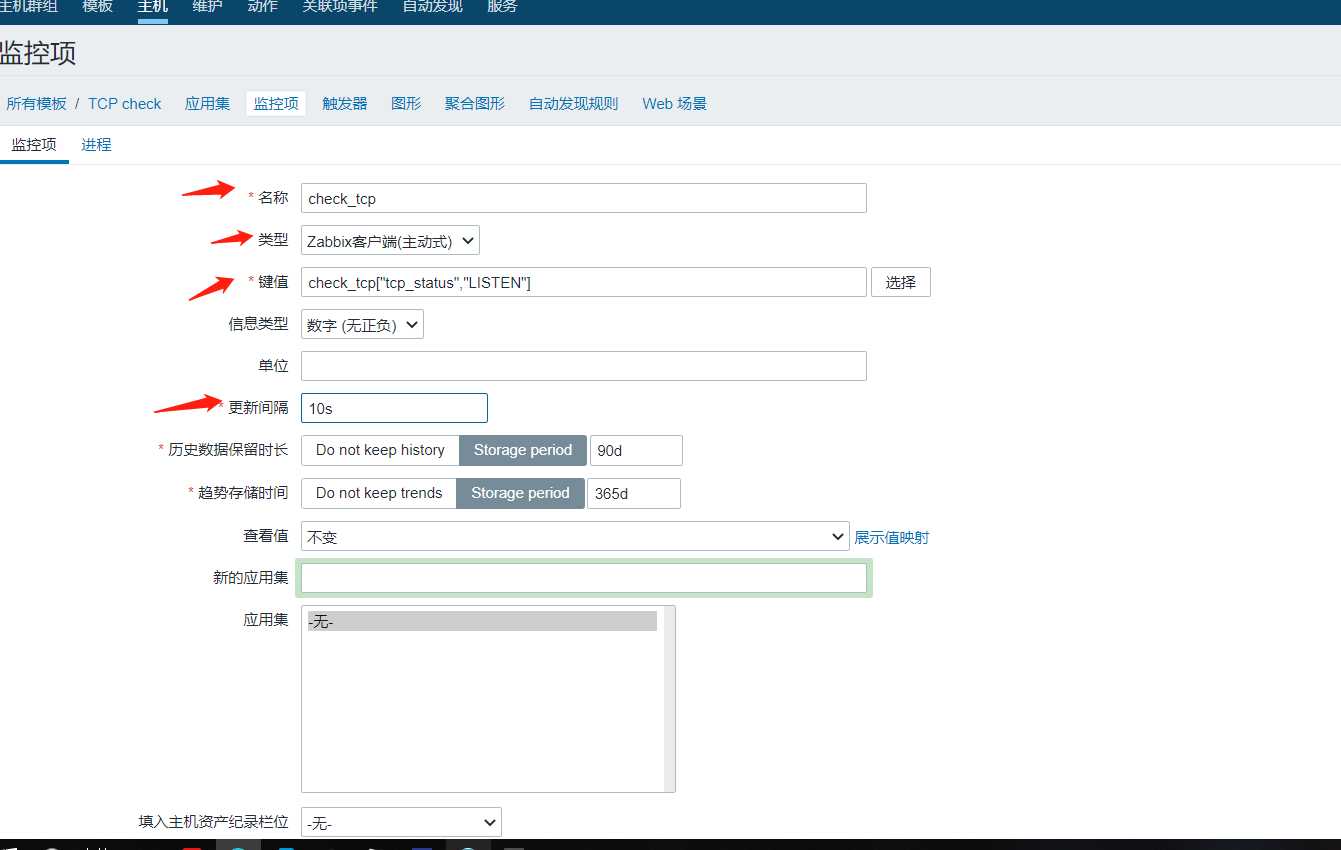Open the 聚合图形 sub-navigation link
This screenshot has width=1341, height=850.
click(475, 103)
